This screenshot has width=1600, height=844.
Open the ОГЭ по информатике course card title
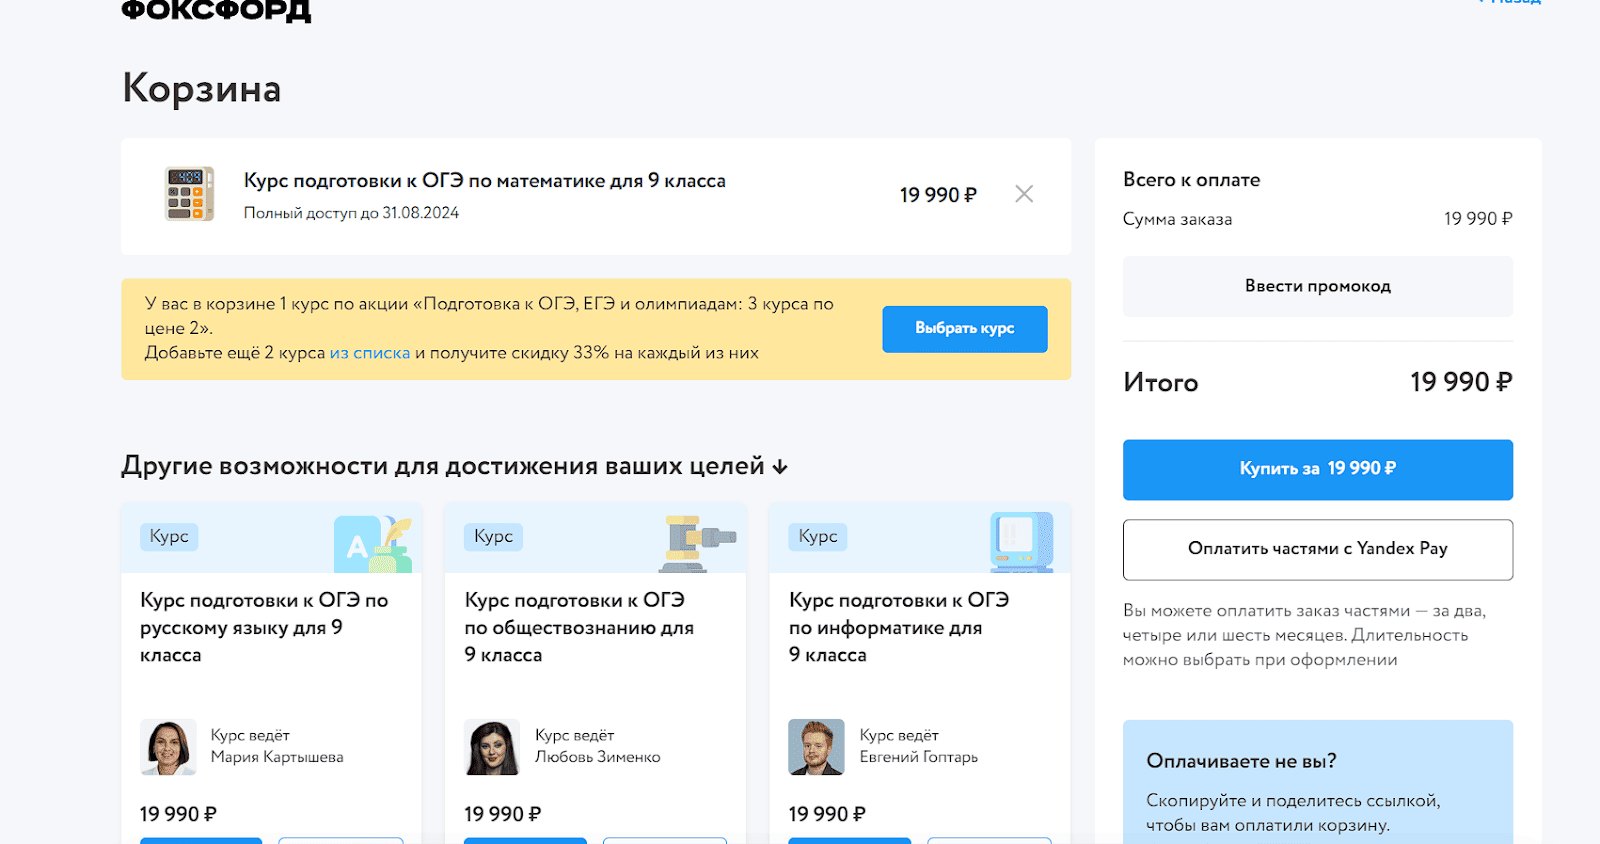[x=898, y=627]
